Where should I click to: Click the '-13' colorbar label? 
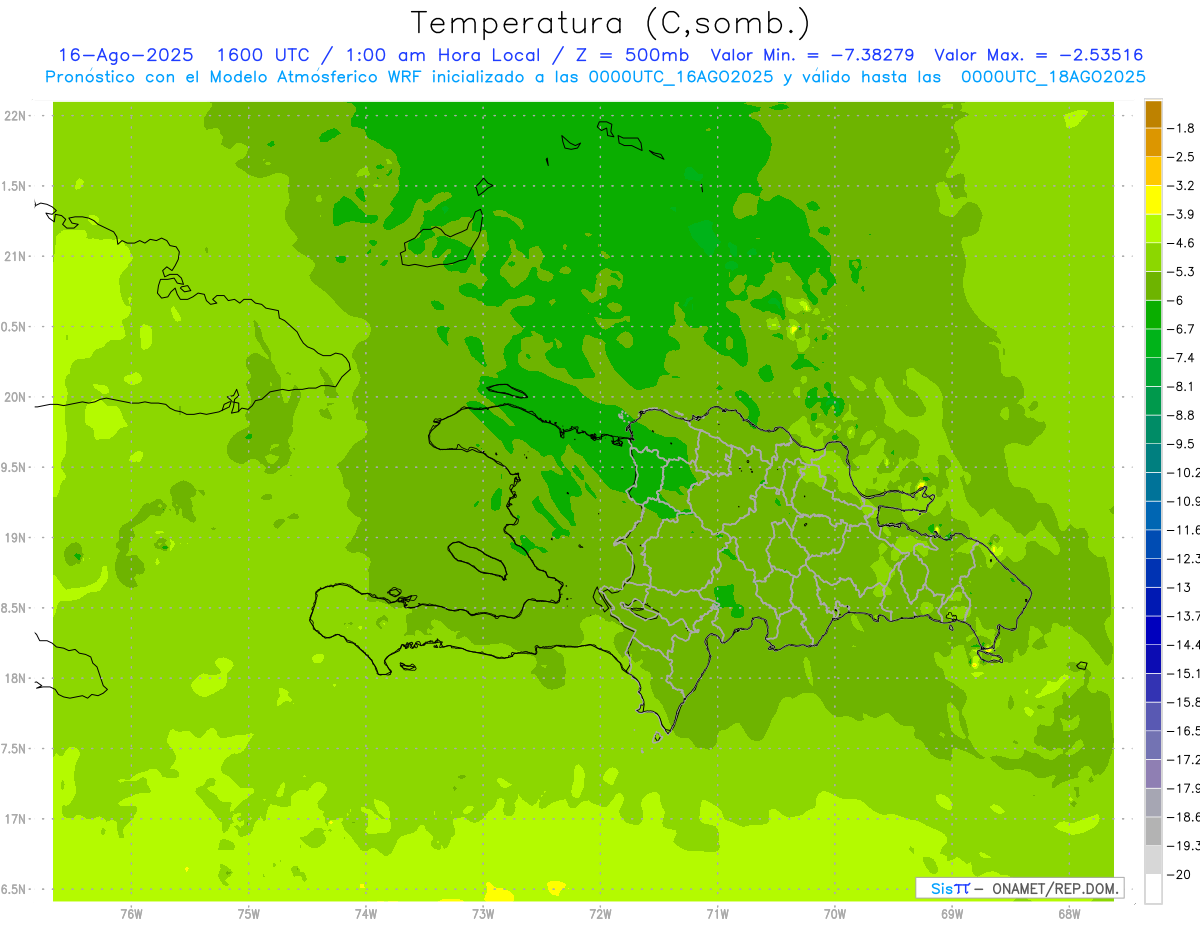(1180, 587)
